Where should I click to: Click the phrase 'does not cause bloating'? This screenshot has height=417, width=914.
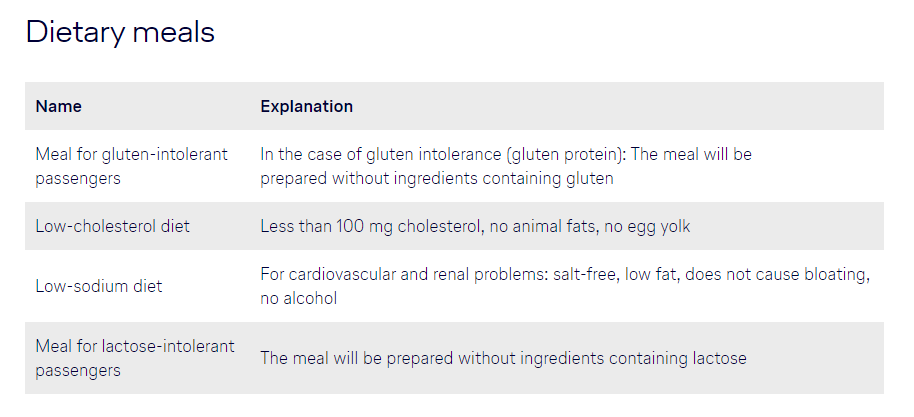click(785, 274)
